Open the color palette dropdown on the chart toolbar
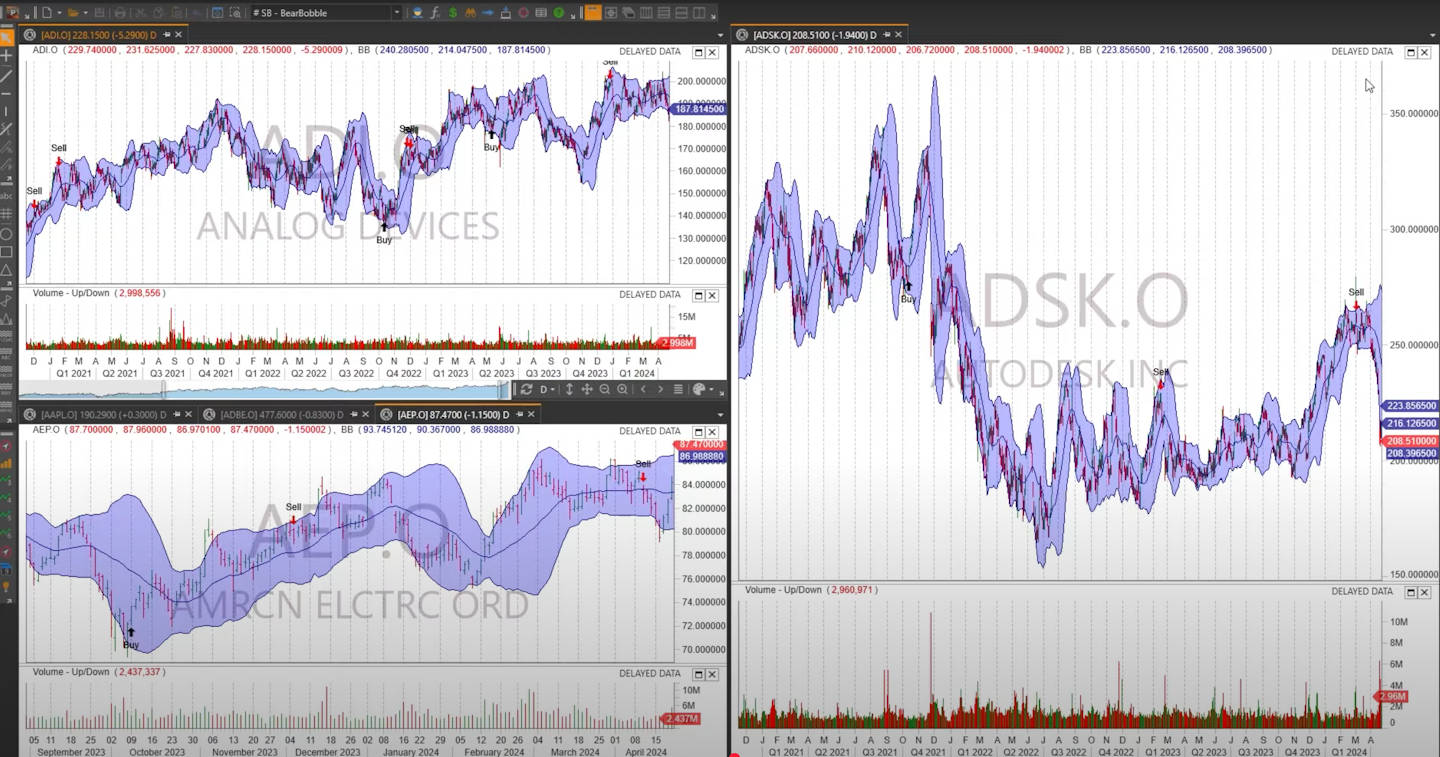 [x=700, y=390]
